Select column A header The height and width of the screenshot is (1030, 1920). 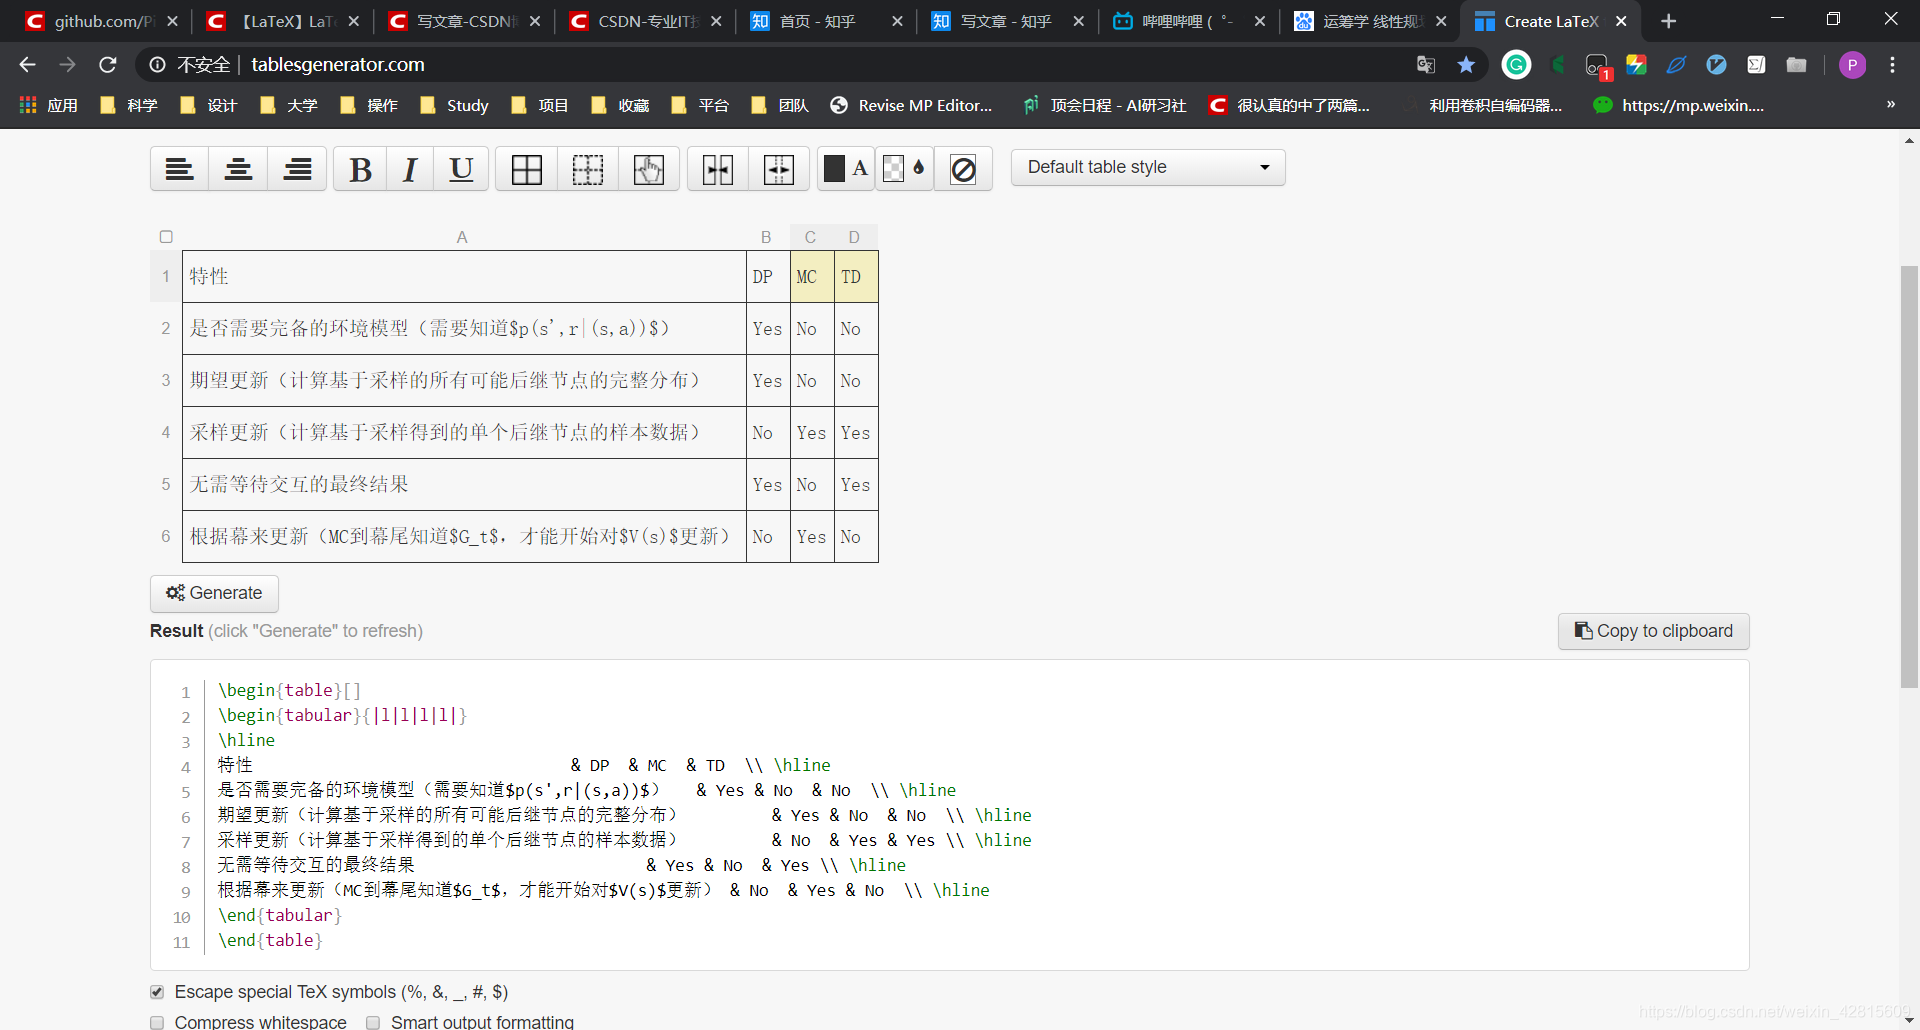[462, 237]
